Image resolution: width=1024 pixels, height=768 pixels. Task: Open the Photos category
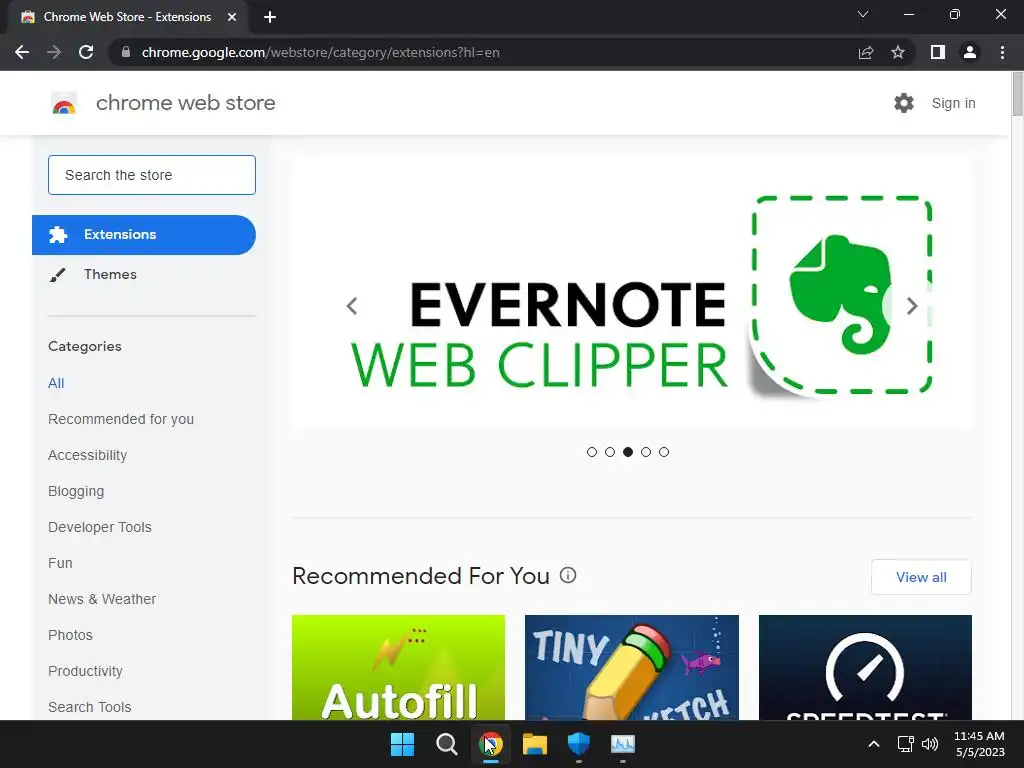click(71, 635)
